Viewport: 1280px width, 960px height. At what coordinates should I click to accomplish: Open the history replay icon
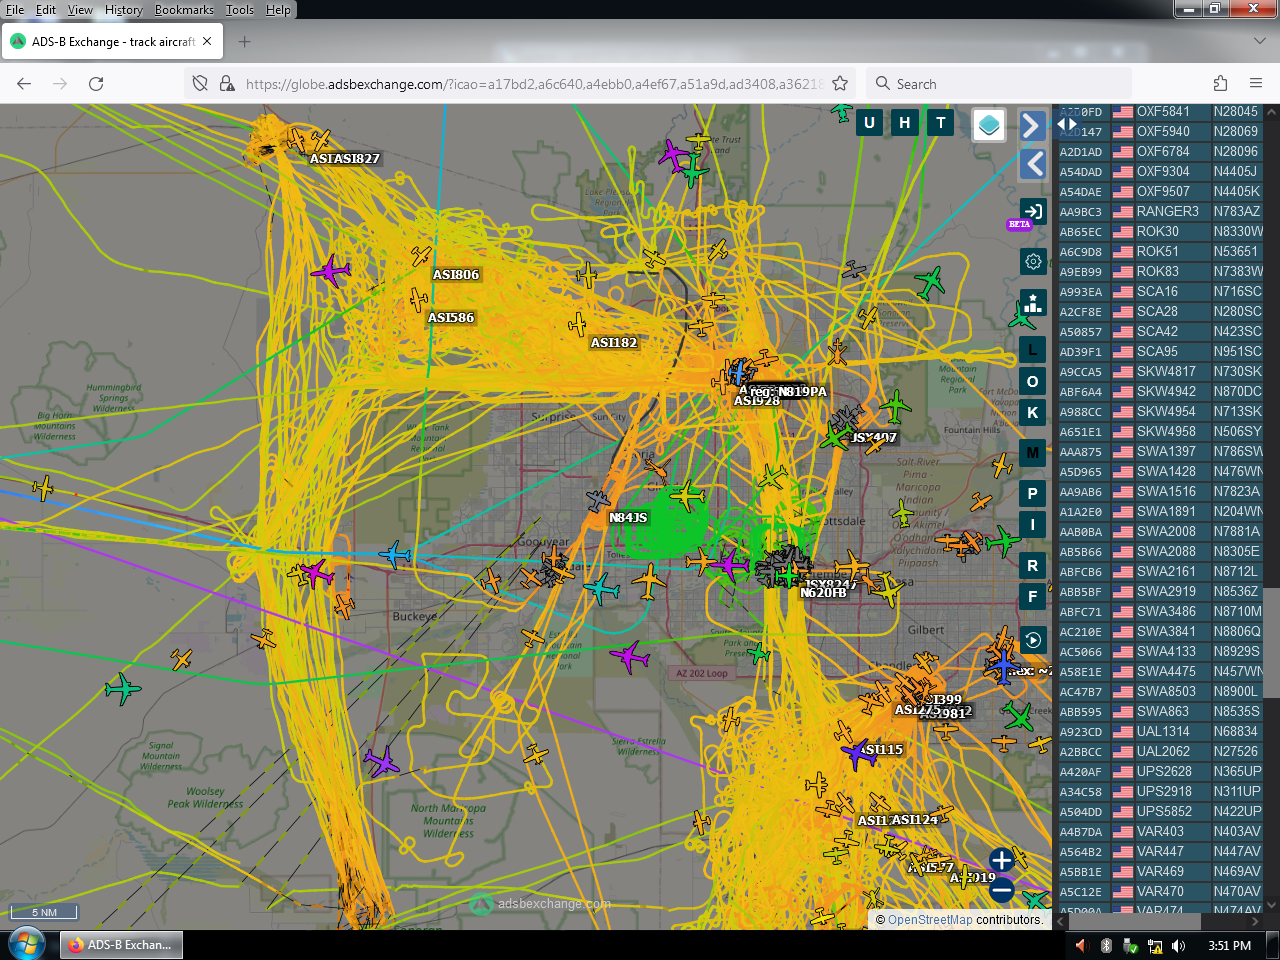tap(1033, 640)
